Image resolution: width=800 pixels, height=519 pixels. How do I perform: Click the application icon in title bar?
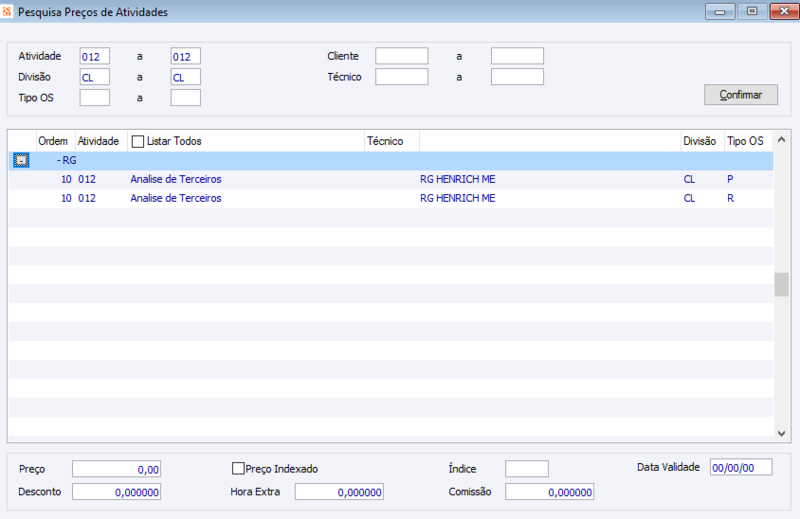[x=7, y=11]
